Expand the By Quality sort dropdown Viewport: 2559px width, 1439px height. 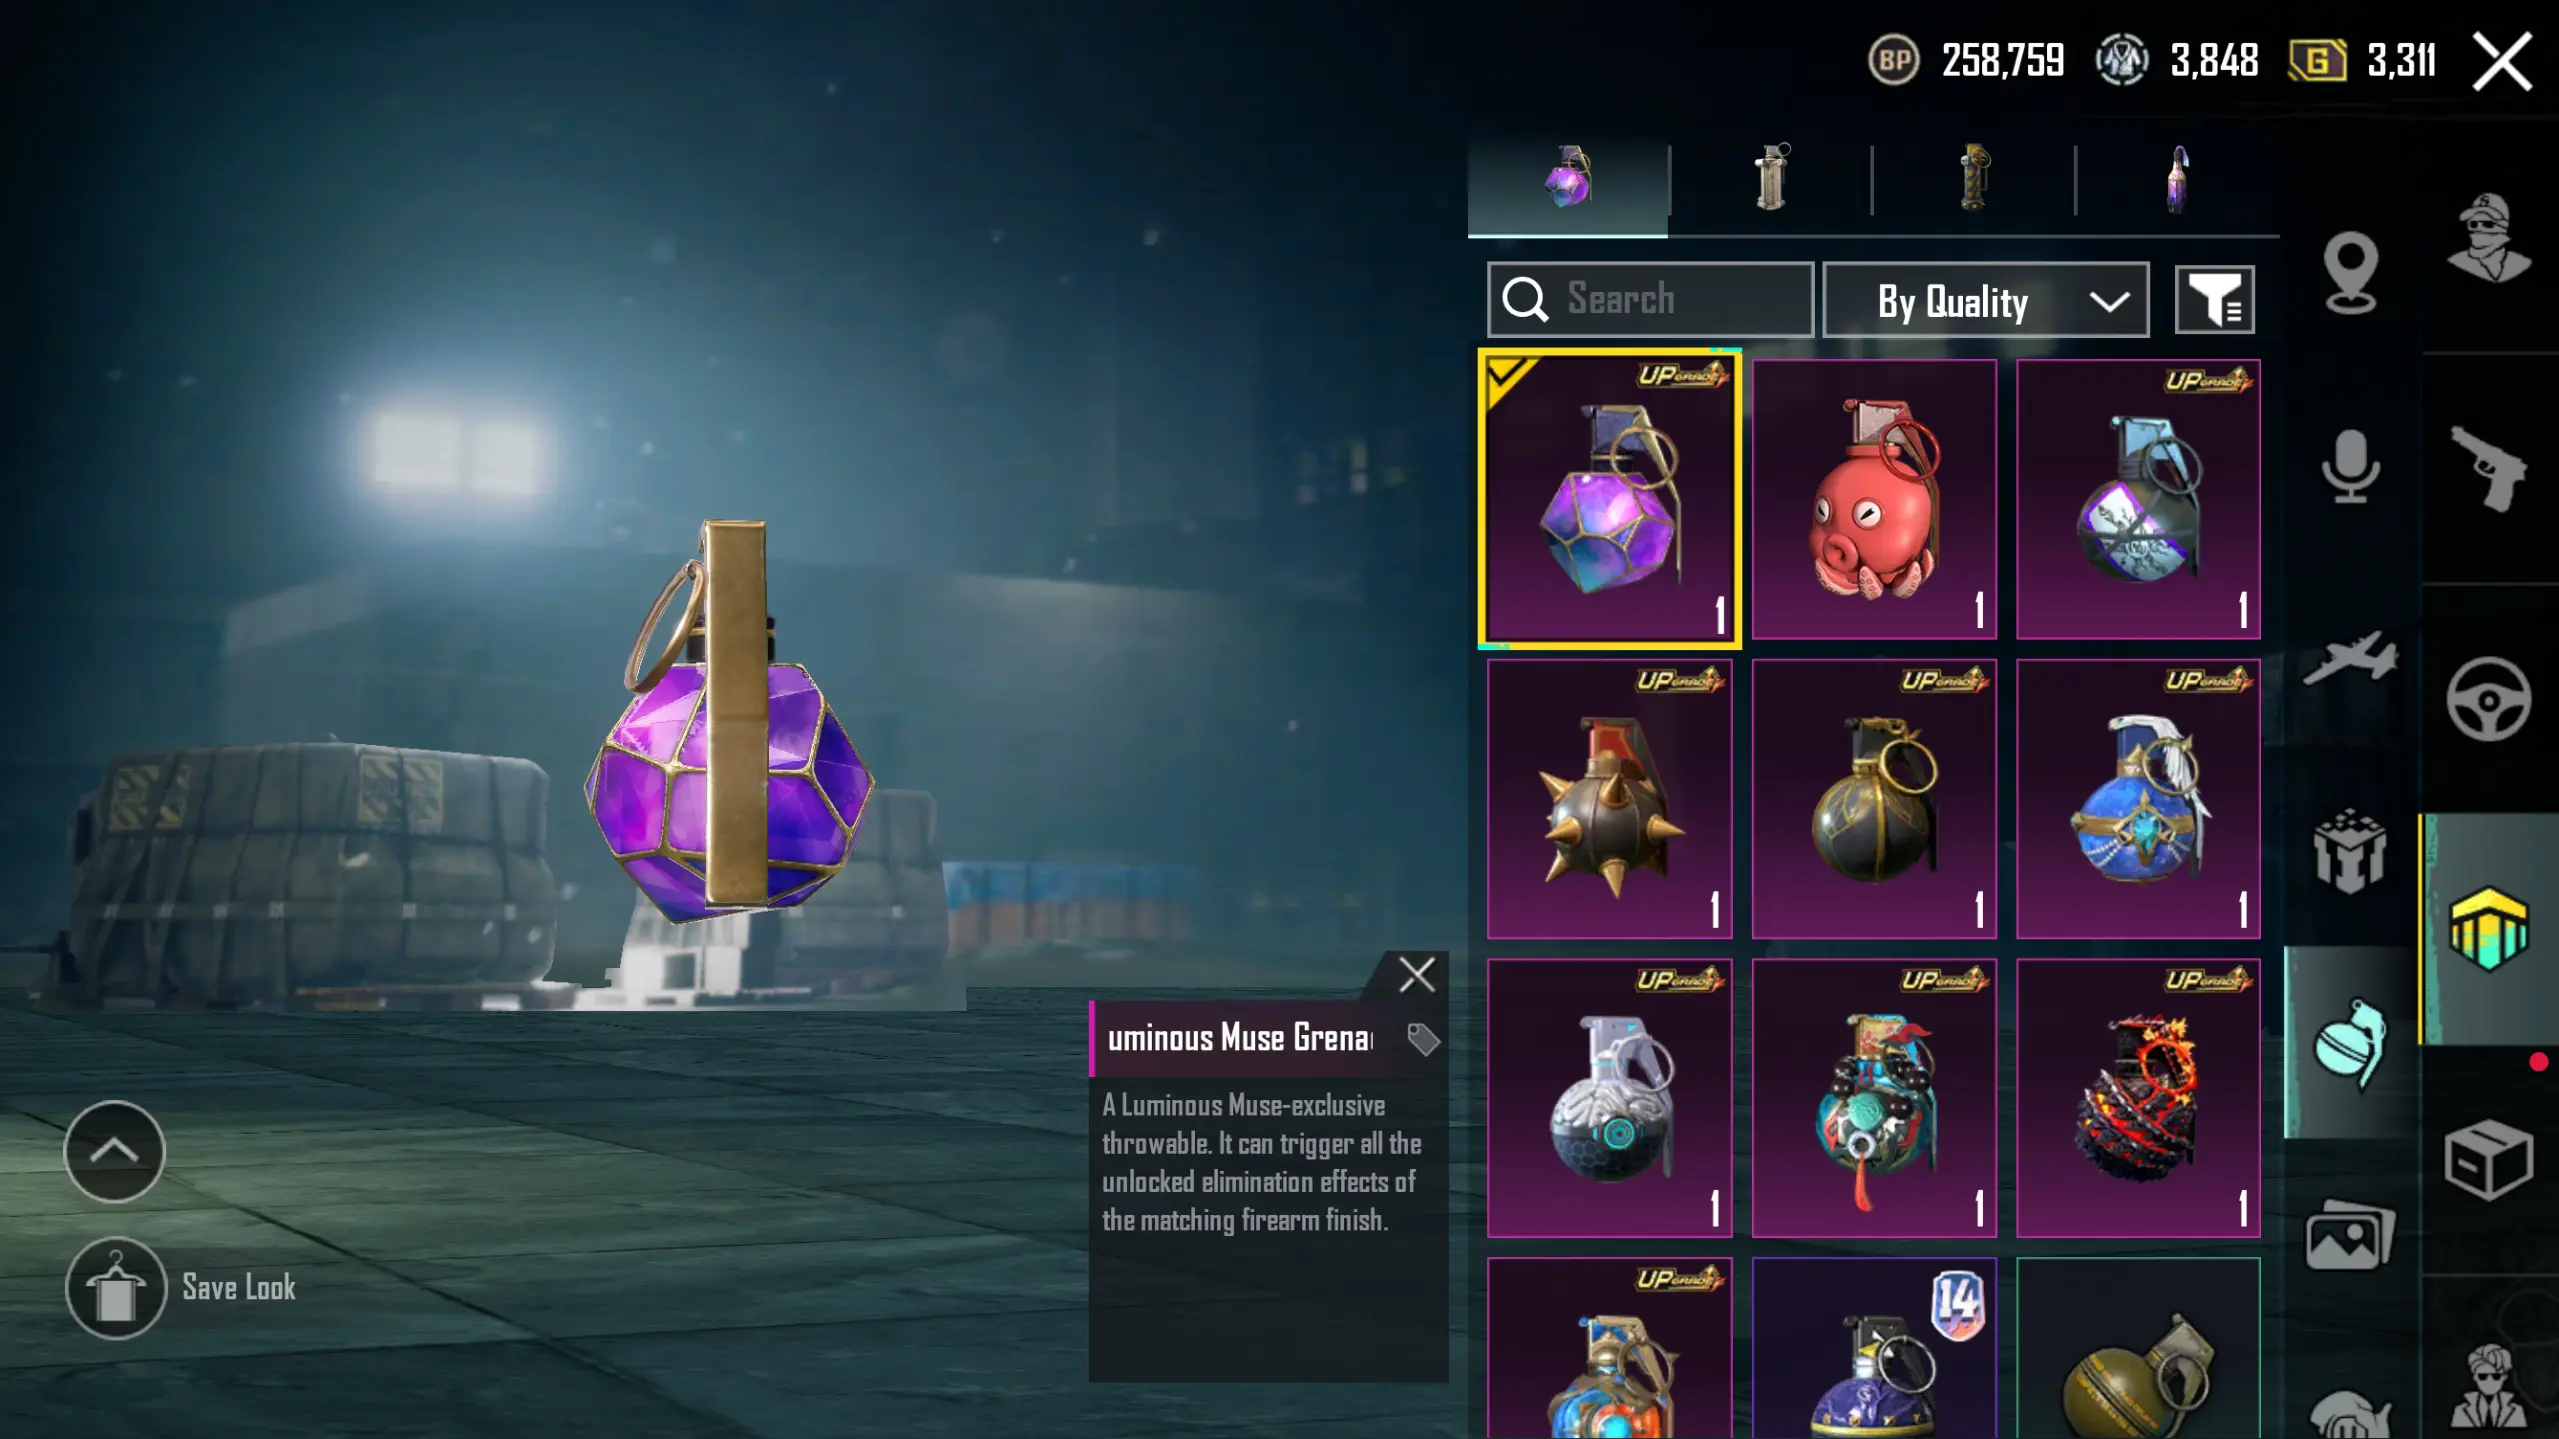[1985, 300]
